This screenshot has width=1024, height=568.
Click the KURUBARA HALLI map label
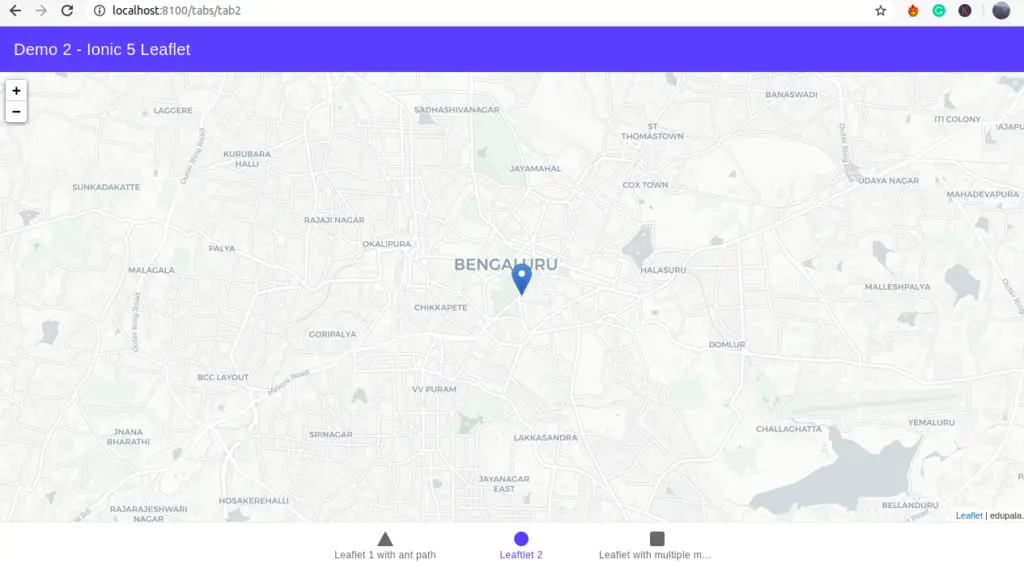(247, 159)
